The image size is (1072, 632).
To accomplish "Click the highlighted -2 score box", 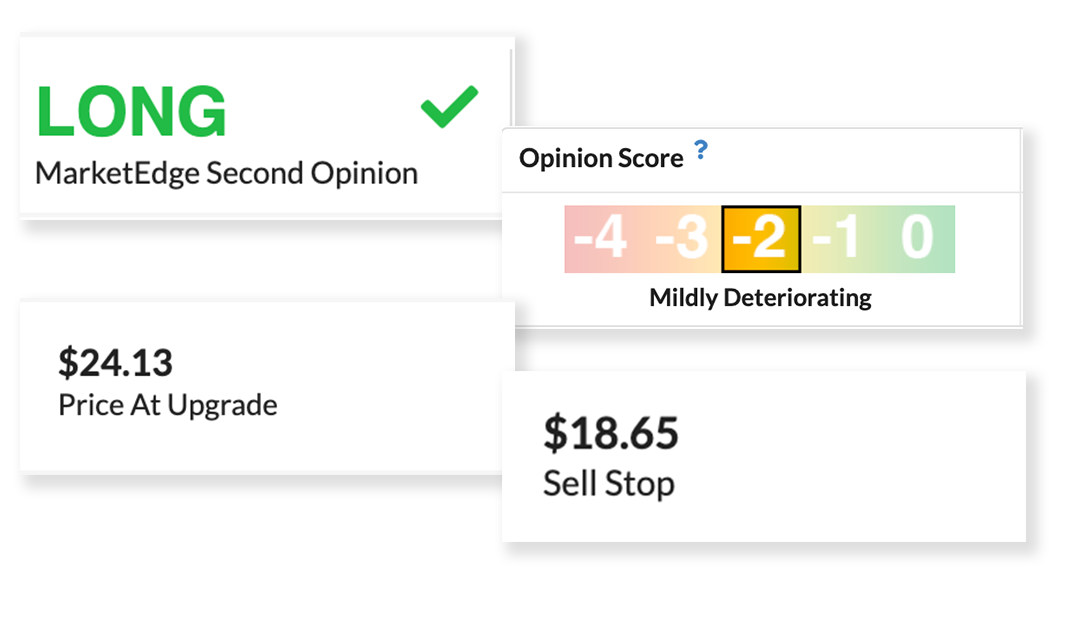I will click(760, 240).
